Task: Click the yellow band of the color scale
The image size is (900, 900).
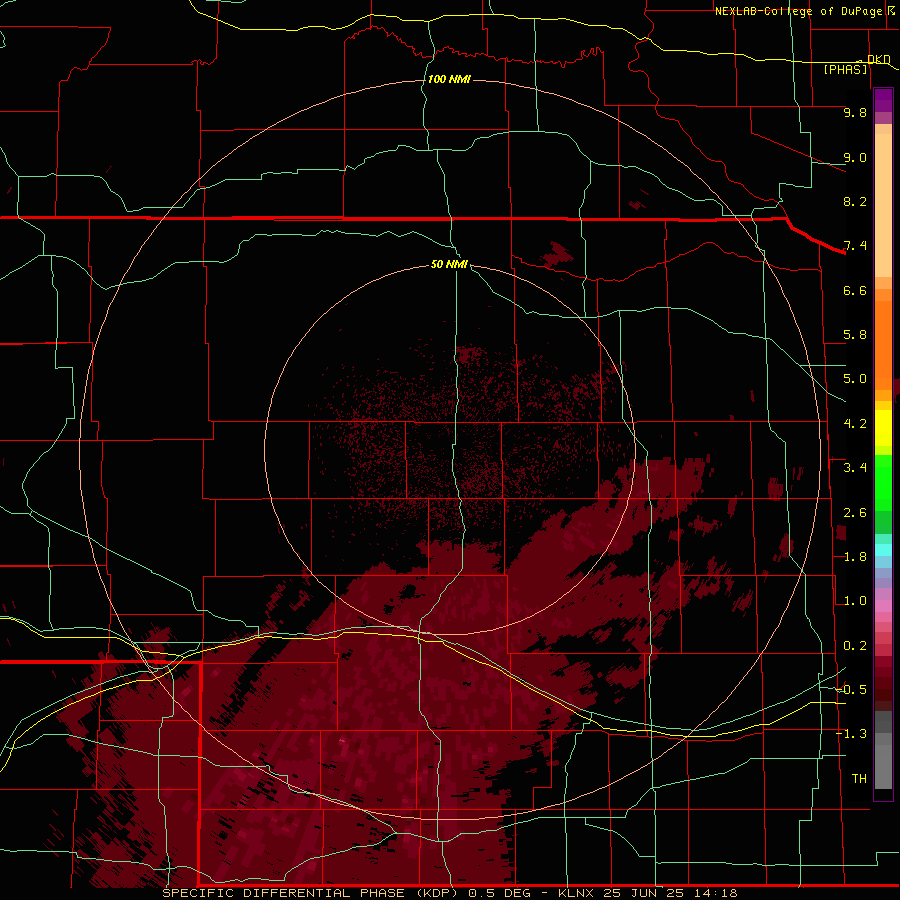Action: (883, 428)
